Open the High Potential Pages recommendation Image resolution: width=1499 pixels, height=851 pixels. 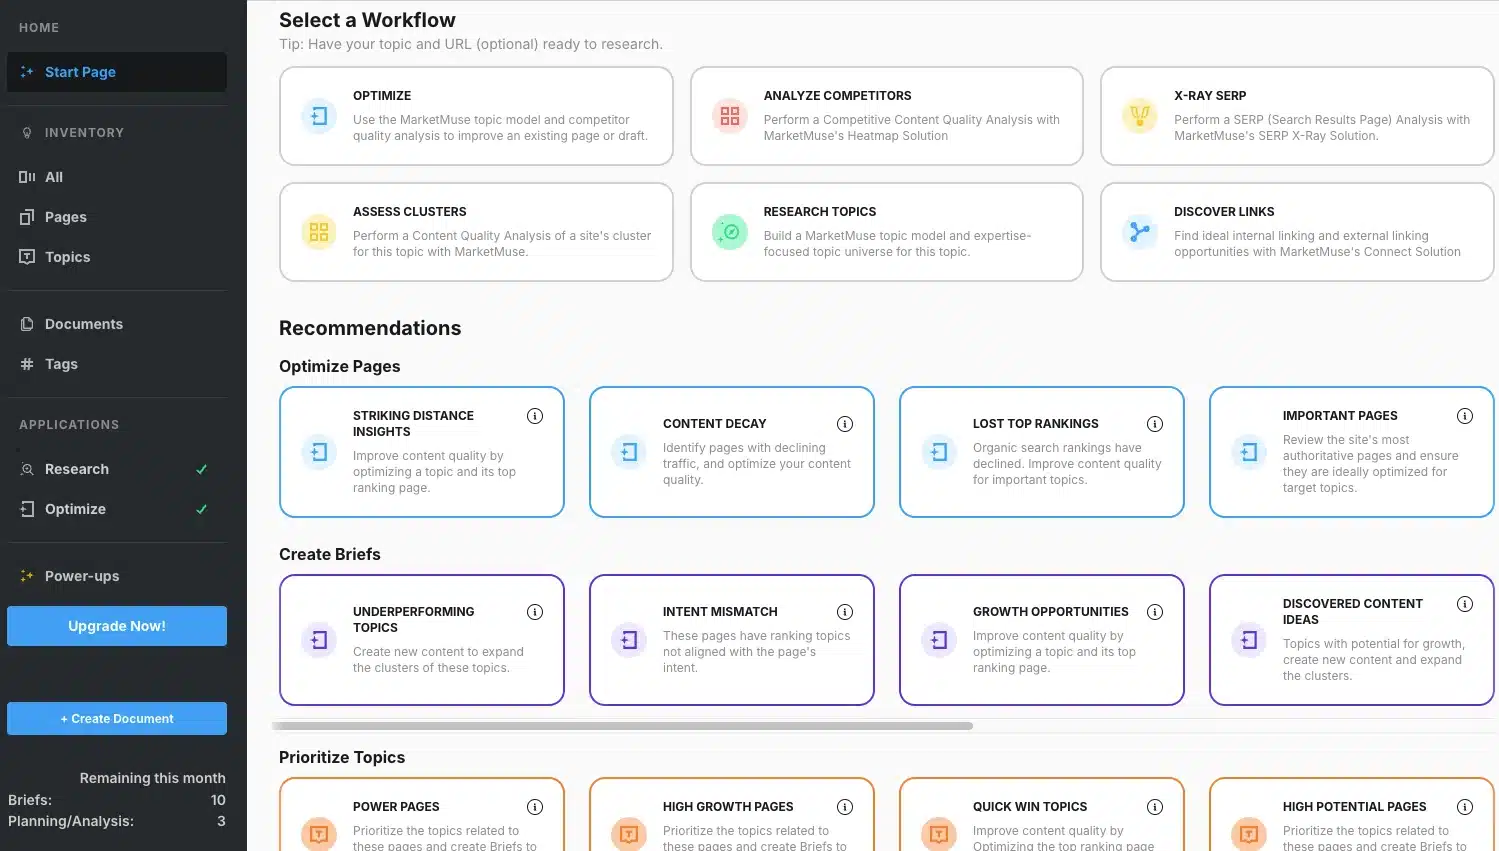point(1352,815)
